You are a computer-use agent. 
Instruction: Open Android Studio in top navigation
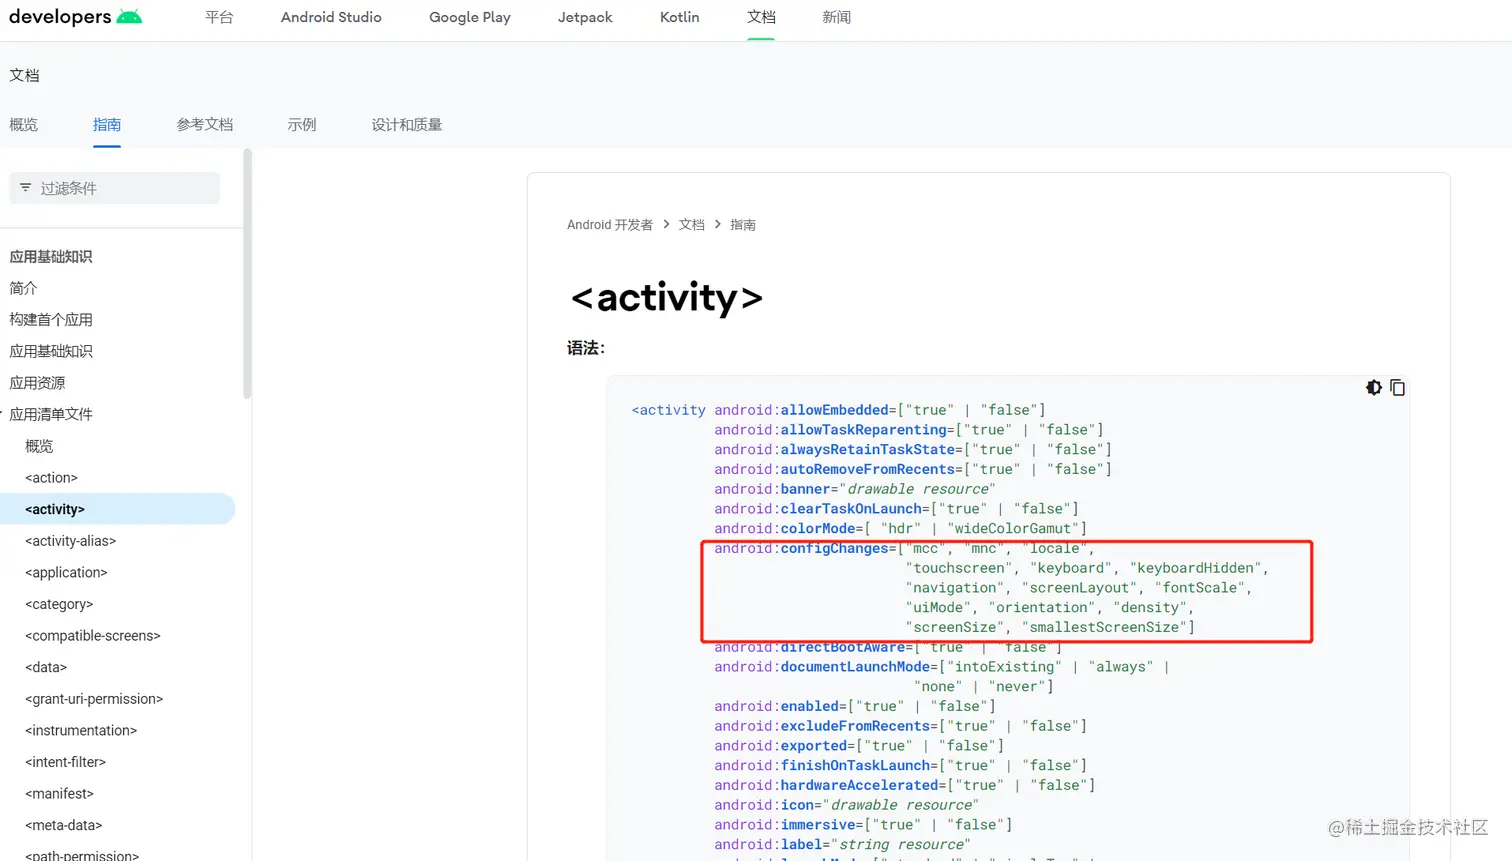coord(331,17)
